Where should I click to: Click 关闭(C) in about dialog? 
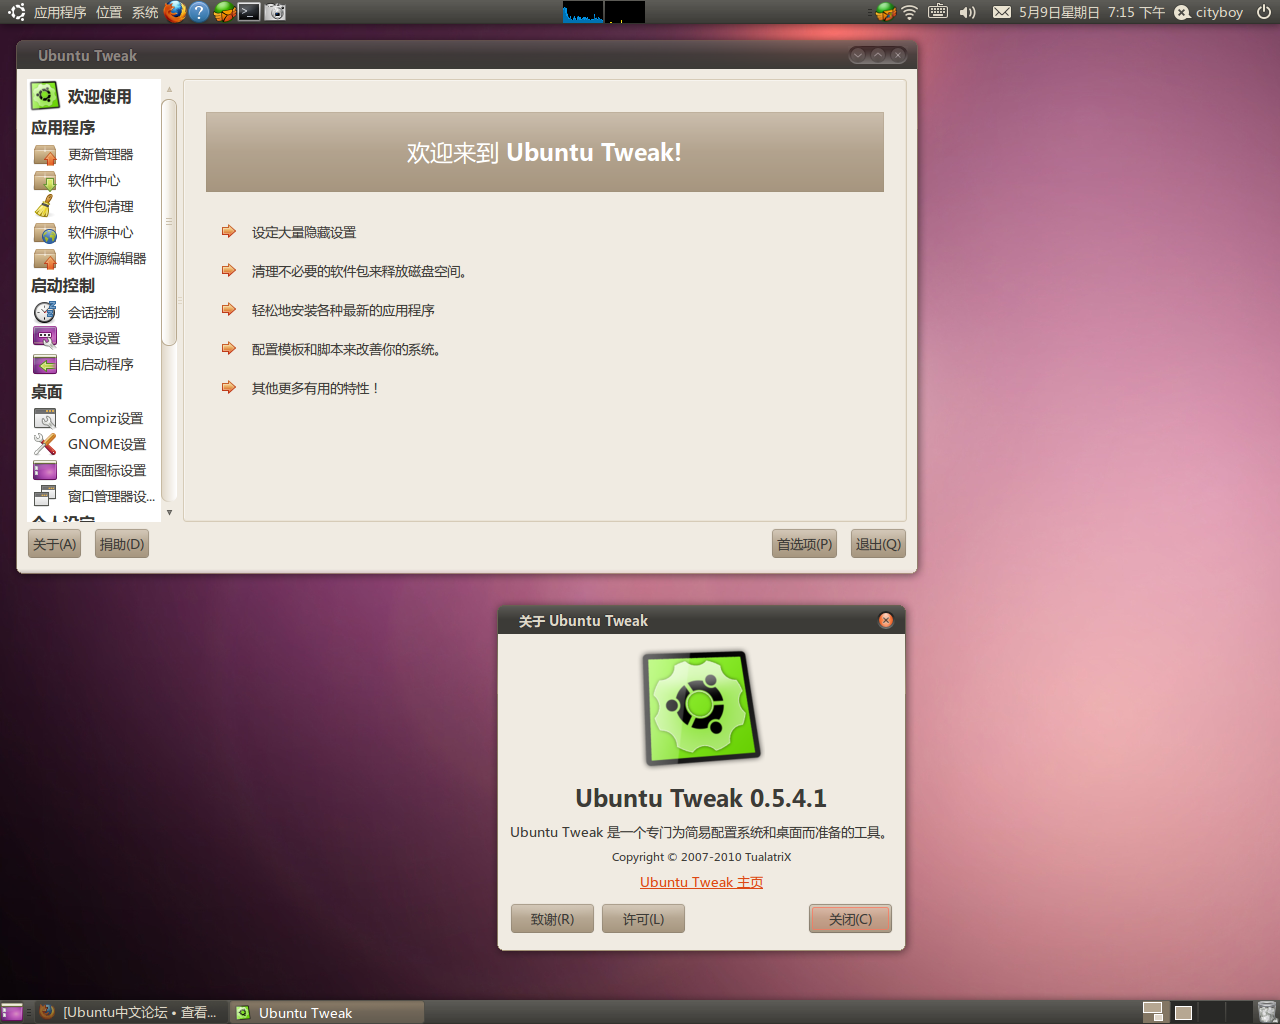pyautogui.click(x=850, y=919)
